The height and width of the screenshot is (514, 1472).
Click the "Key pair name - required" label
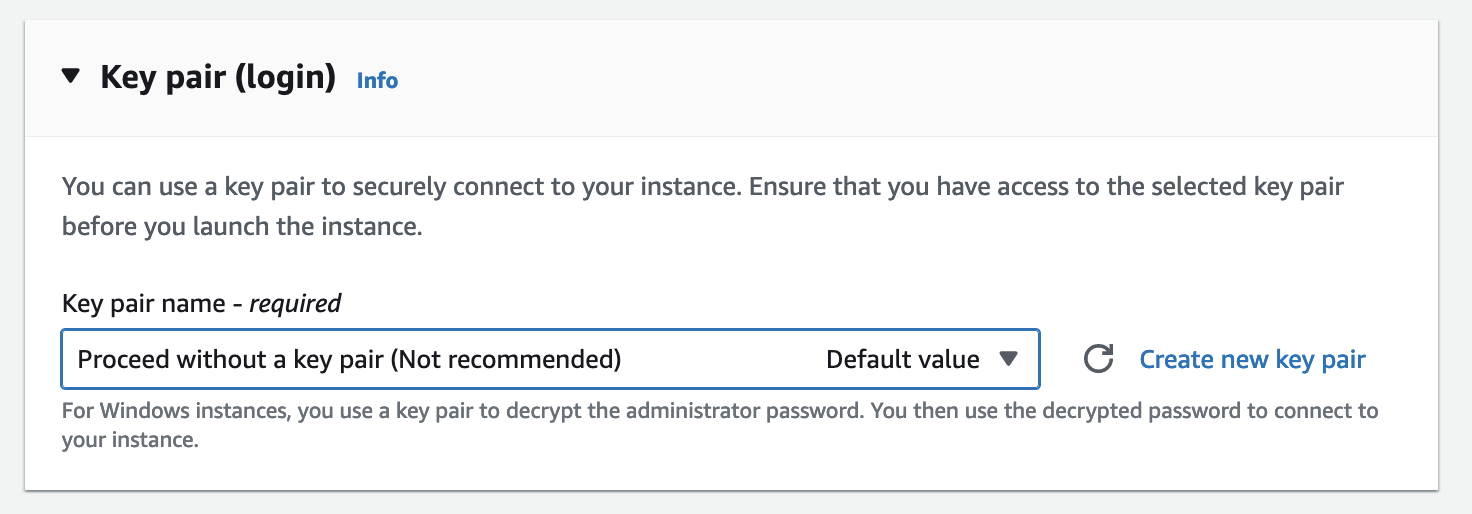201,303
